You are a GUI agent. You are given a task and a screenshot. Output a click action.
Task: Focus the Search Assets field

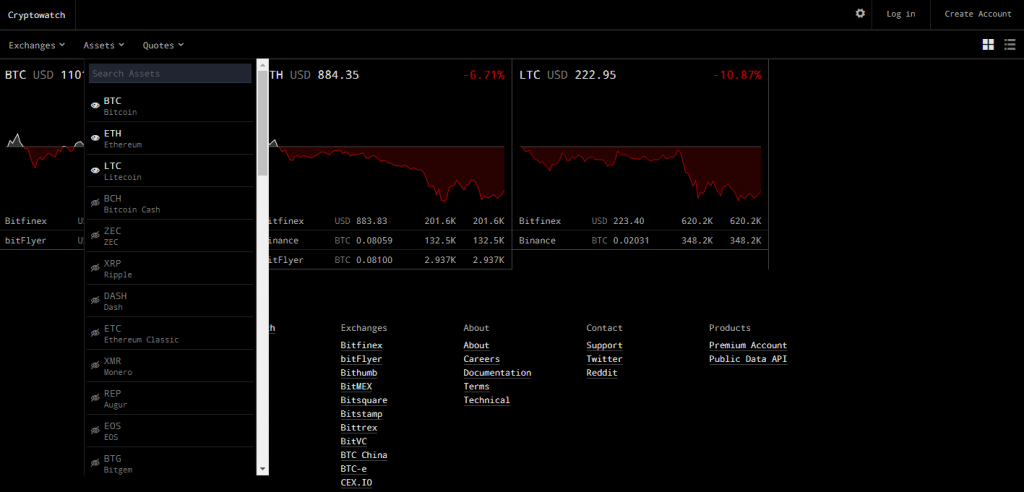click(170, 74)
